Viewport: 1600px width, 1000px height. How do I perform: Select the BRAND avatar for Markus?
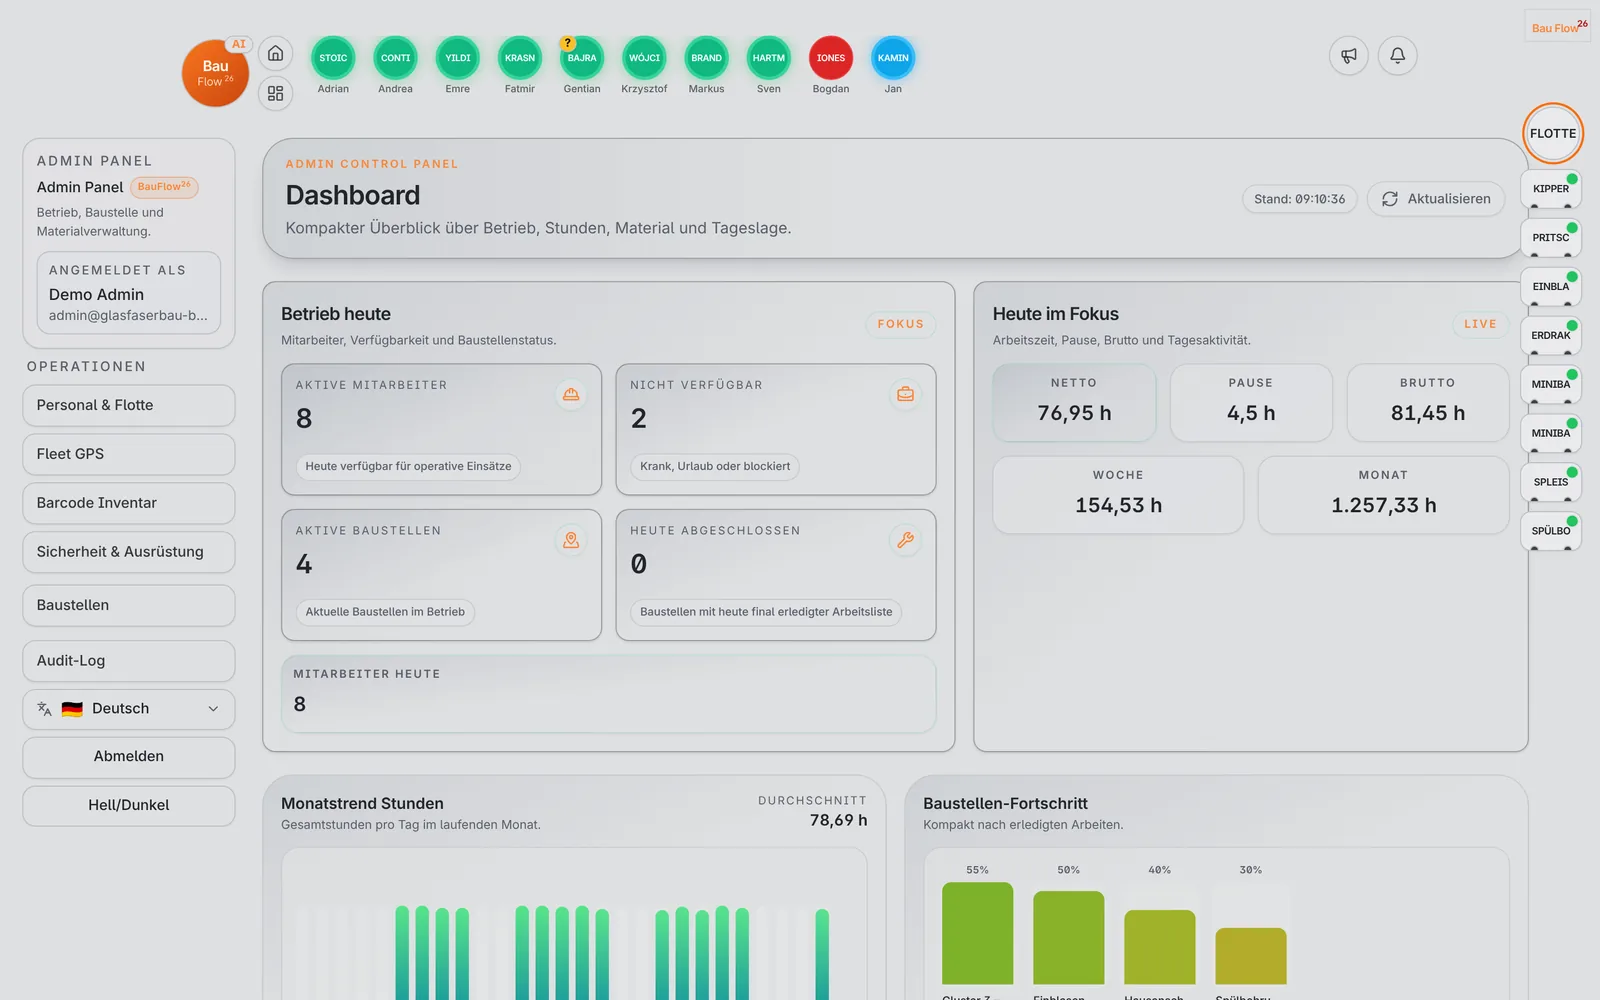[706, 58]
